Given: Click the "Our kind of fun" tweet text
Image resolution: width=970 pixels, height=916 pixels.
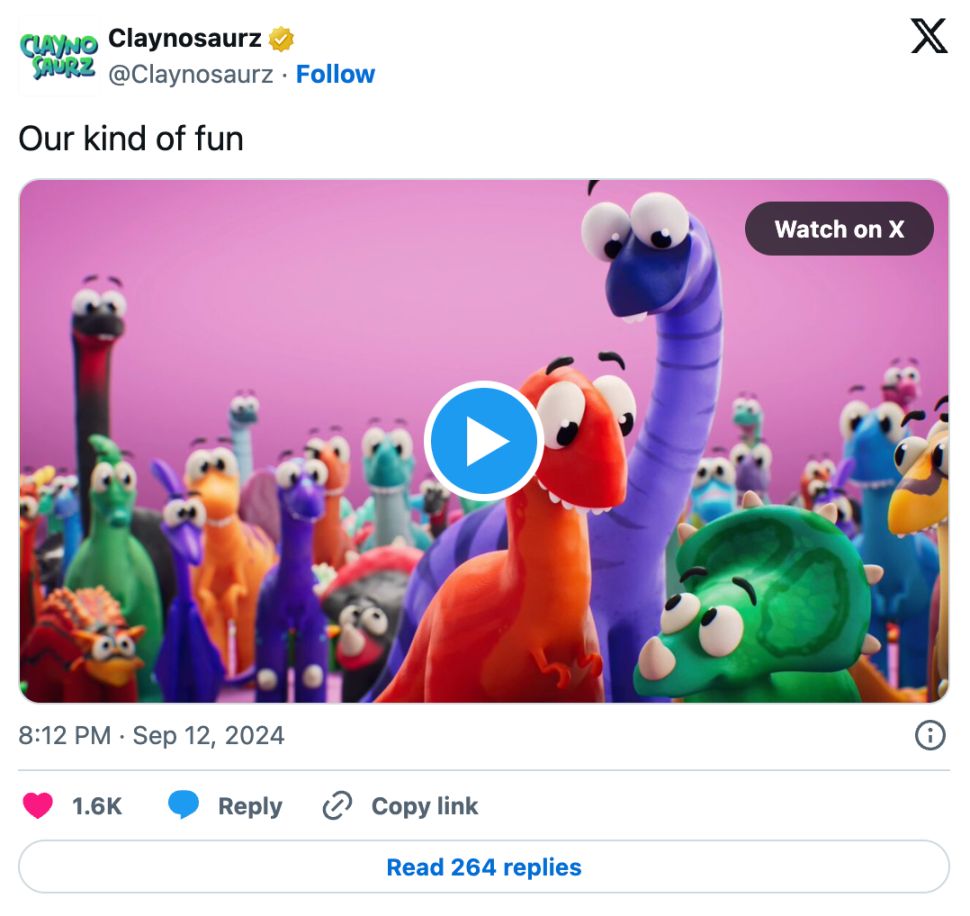Looking at the screenshot, I should tap(131, 138).
